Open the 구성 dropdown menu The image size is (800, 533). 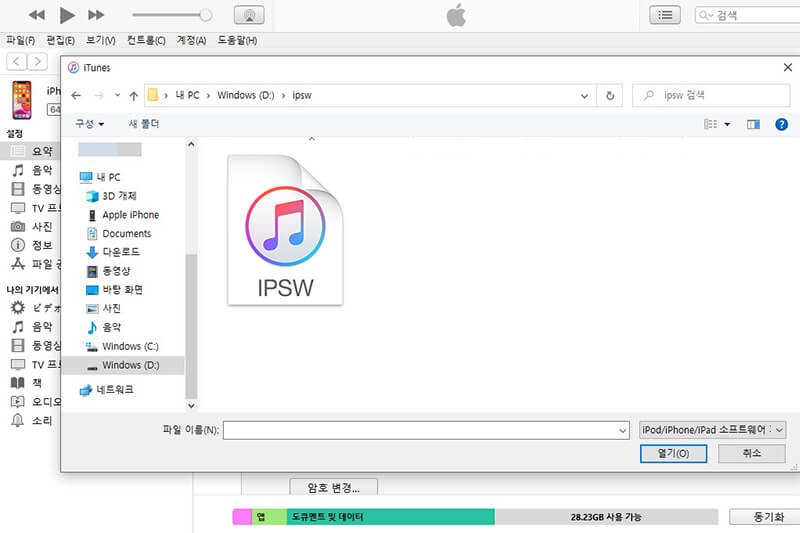click(x=89, y=124)
